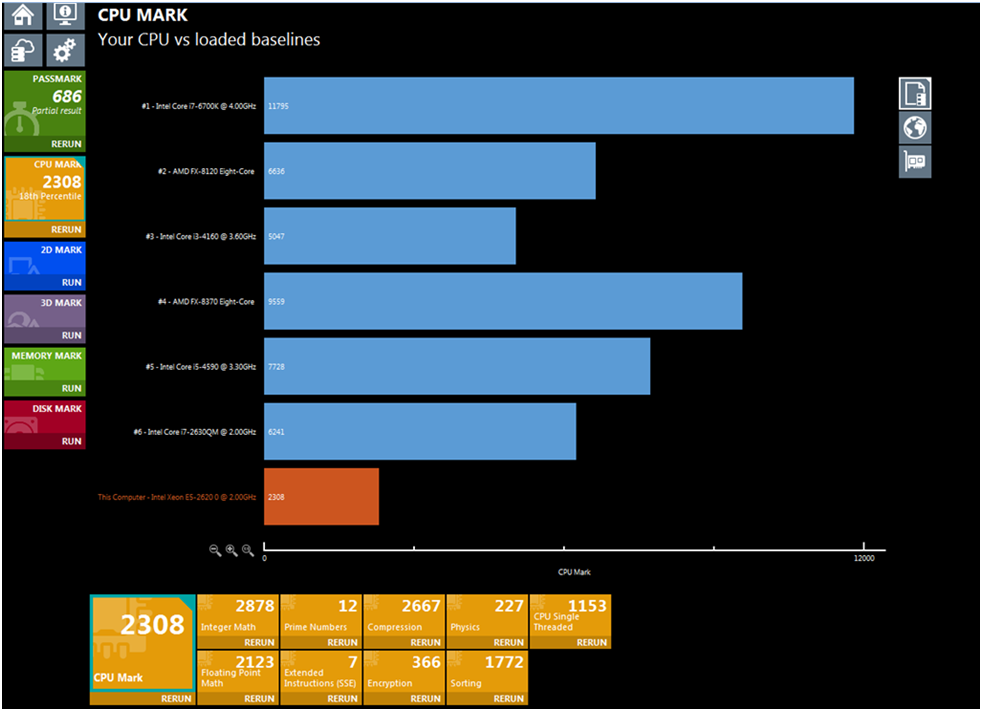
Task: Select the 3D Mark tile
Action: [44, 311]
